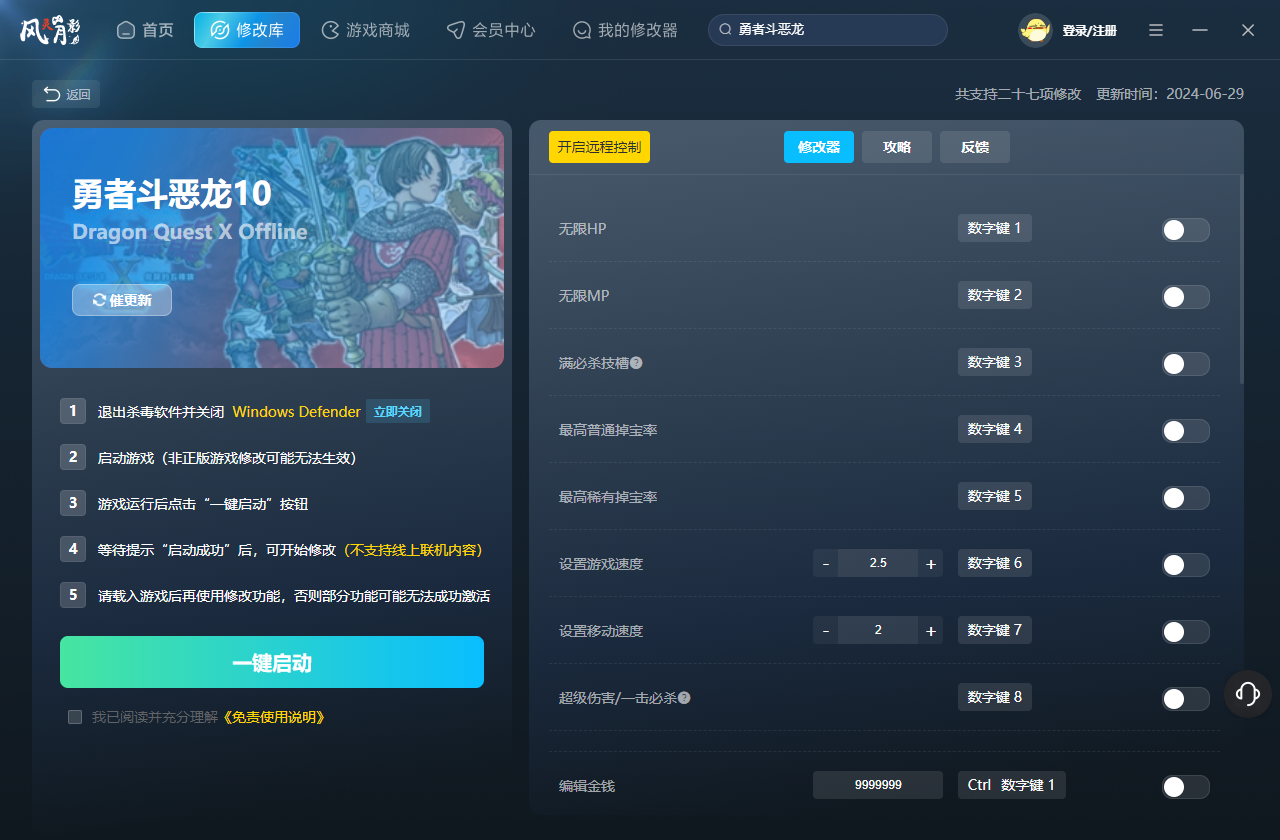Open the hamburger menu top right
Screen dimensions: 1280x840
pos(1155,30)
